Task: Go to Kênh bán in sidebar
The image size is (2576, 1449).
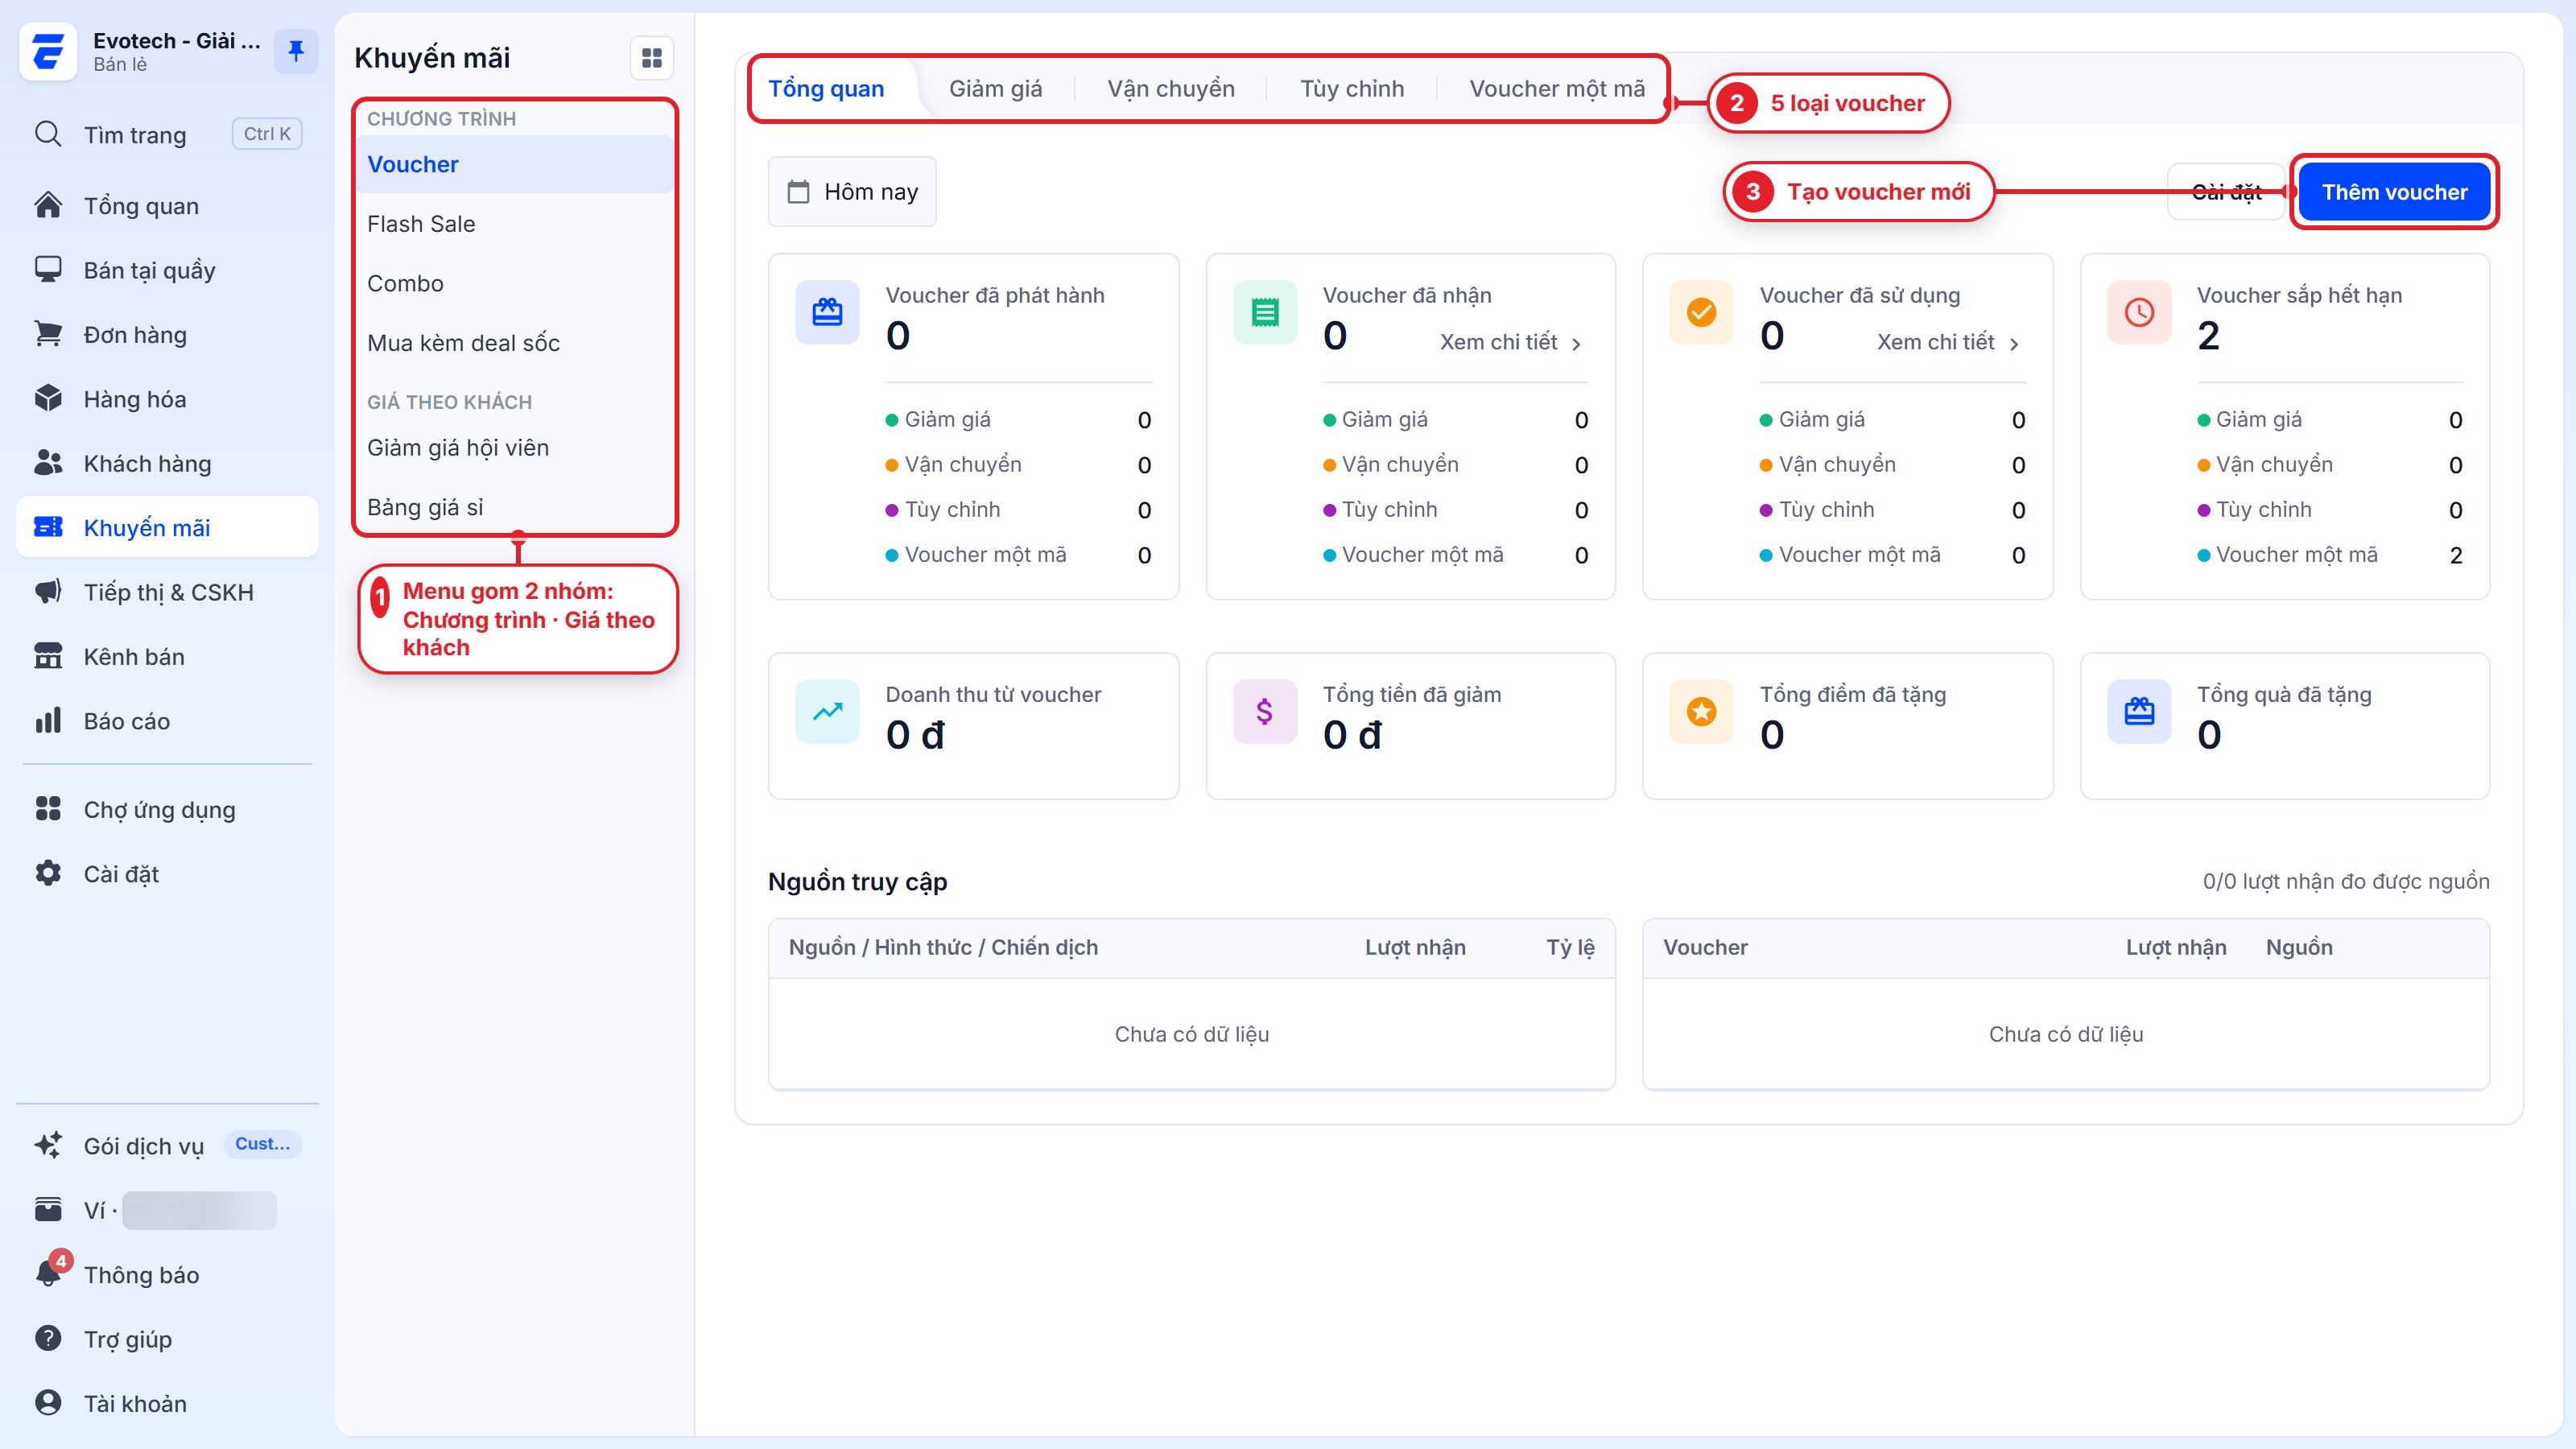Action: 167,656
